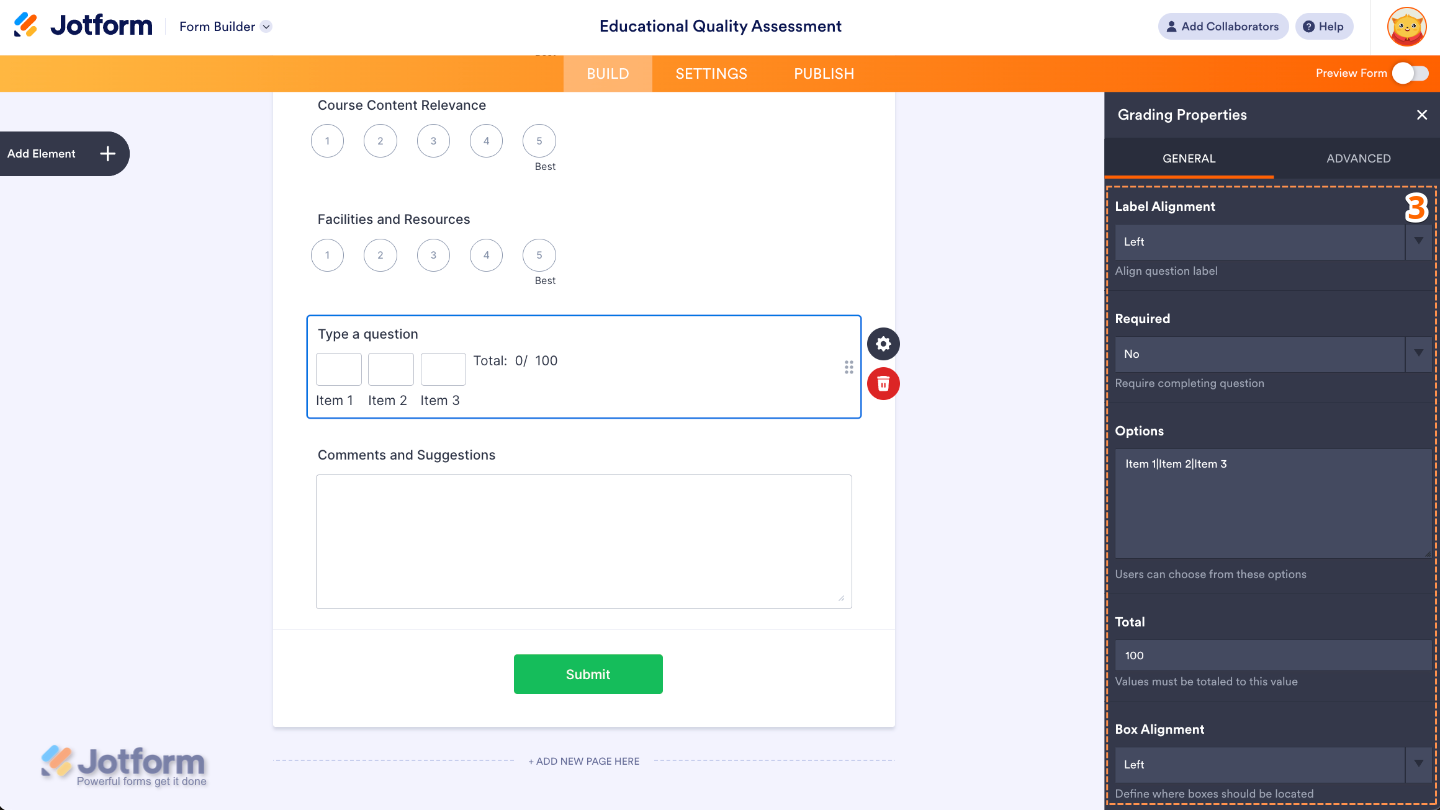Click inside the Comments and Suggestions text area
1440x810 pixels.
tap(584, 540)
